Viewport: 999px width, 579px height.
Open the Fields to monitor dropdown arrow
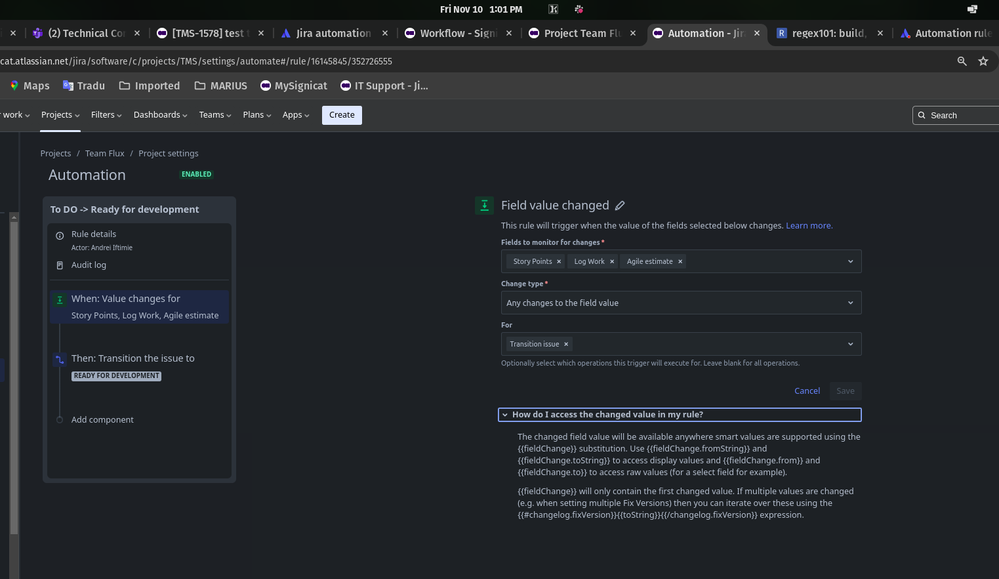[x=850, y=261]
